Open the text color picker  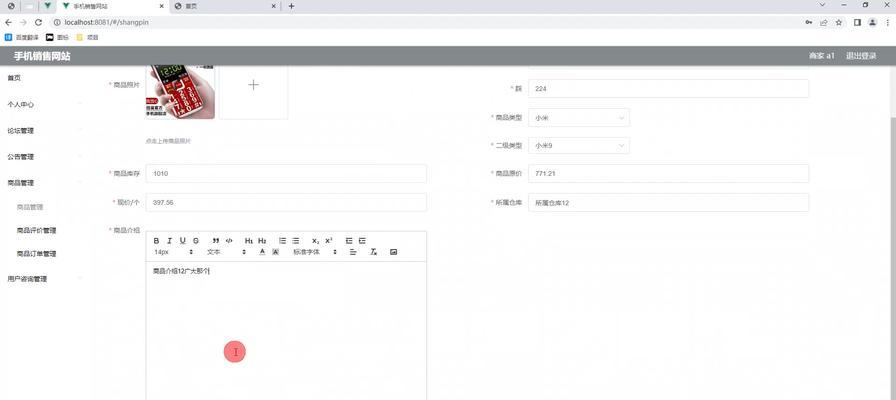point(262,251)
